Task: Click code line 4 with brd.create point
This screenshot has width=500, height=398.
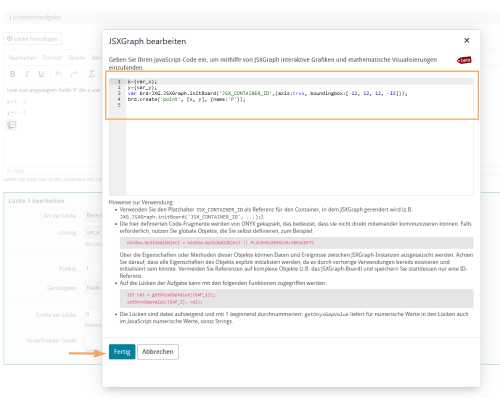Action: tap(186, 99)
